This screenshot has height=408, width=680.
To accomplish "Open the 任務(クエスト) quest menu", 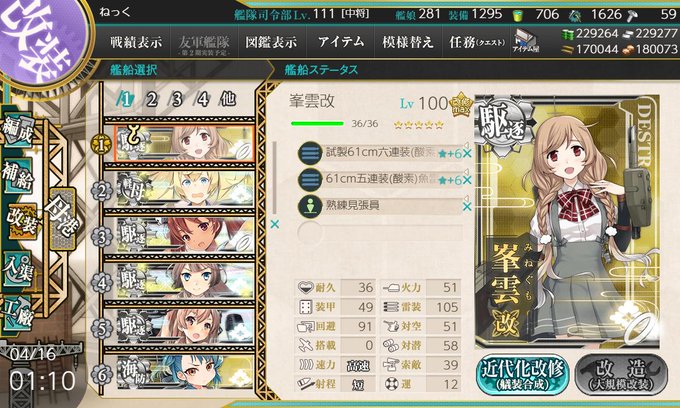I will click(477, 42).
